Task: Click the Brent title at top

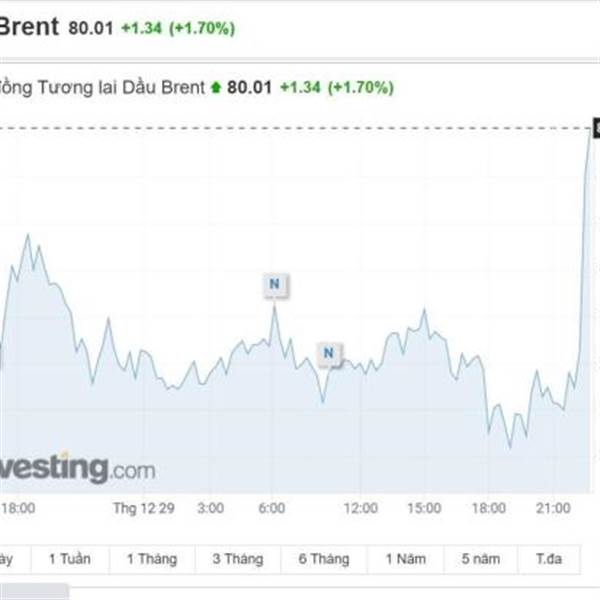Action: tap(29, 27)
